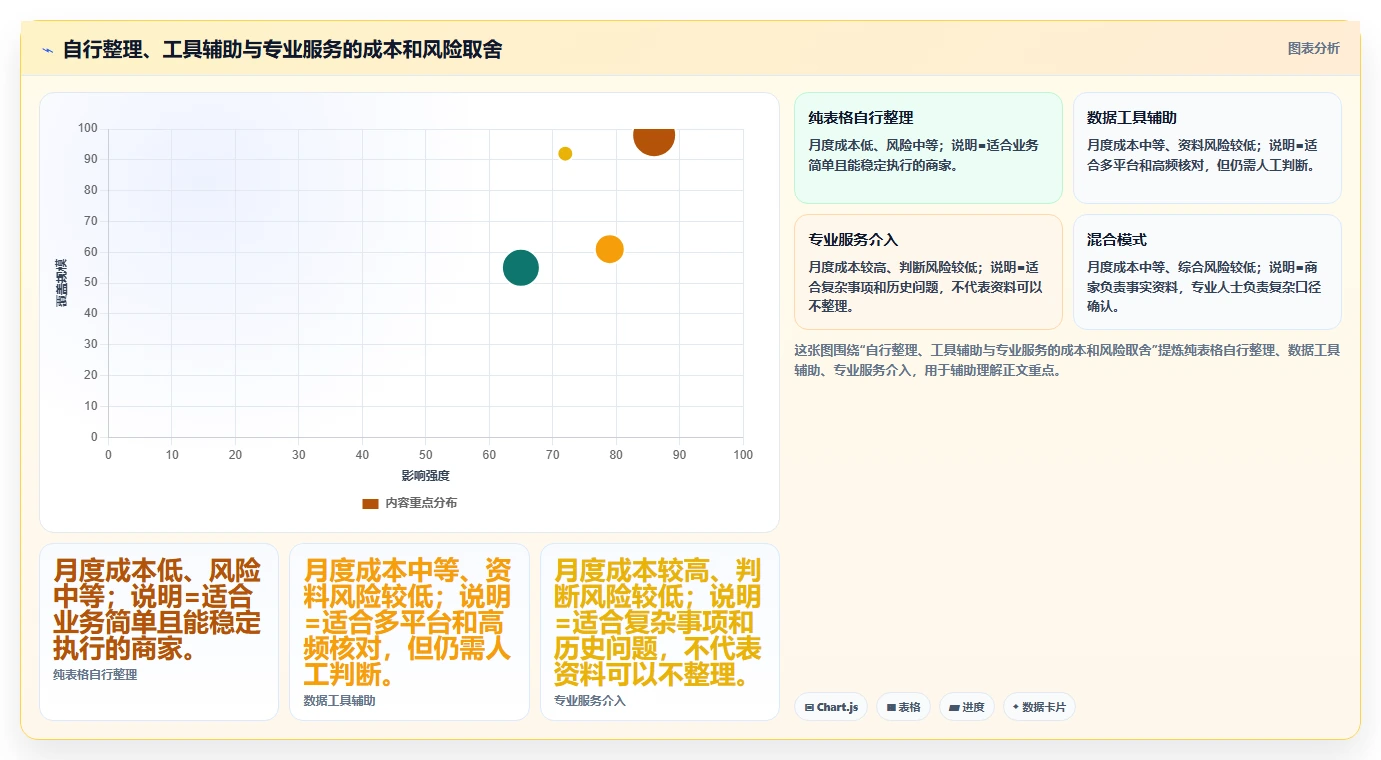Click the small yellow bubble on chart

point(565,153)
